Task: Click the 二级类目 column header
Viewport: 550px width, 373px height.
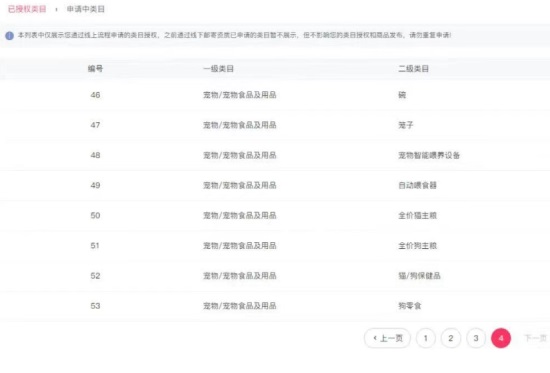Action: [x=413, y=68]
